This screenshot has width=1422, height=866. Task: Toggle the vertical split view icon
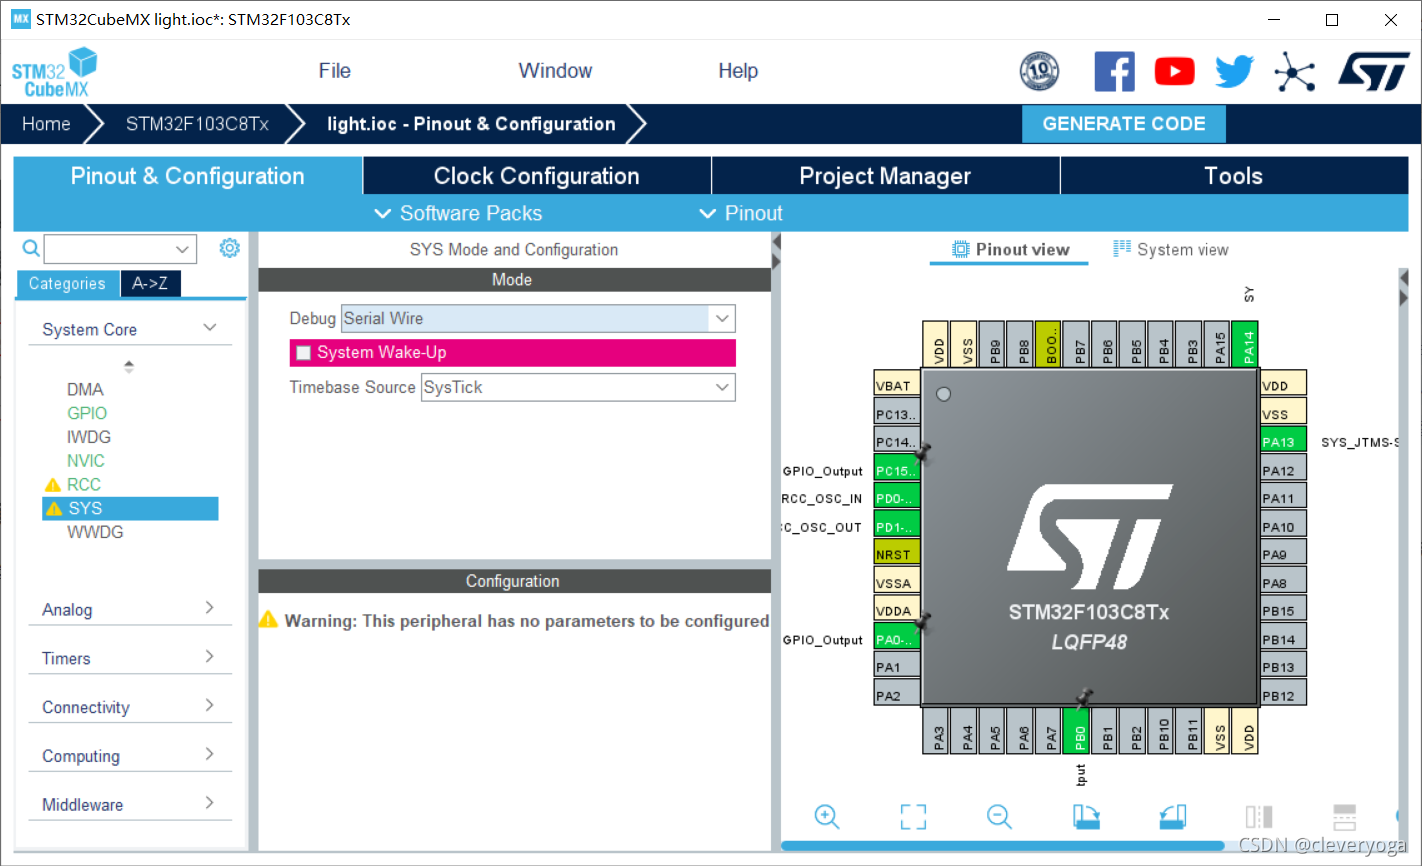(1259, 816)
